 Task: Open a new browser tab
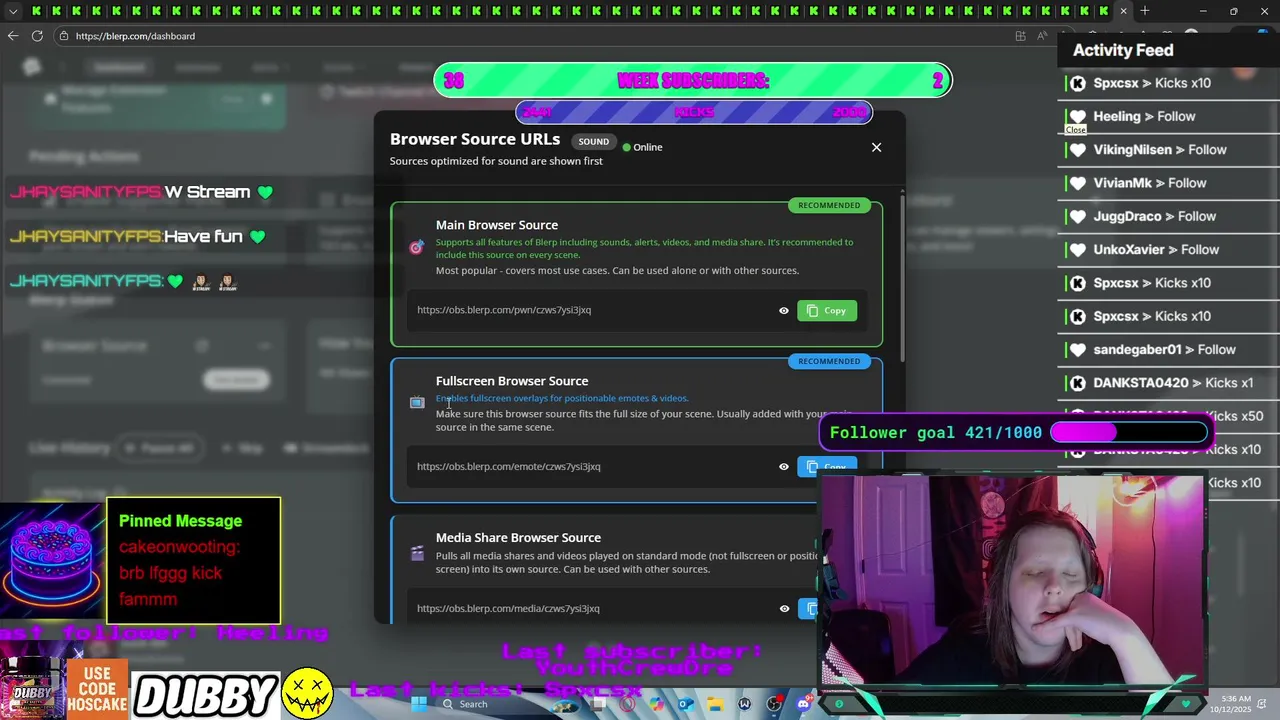(x=1145, y=11)
